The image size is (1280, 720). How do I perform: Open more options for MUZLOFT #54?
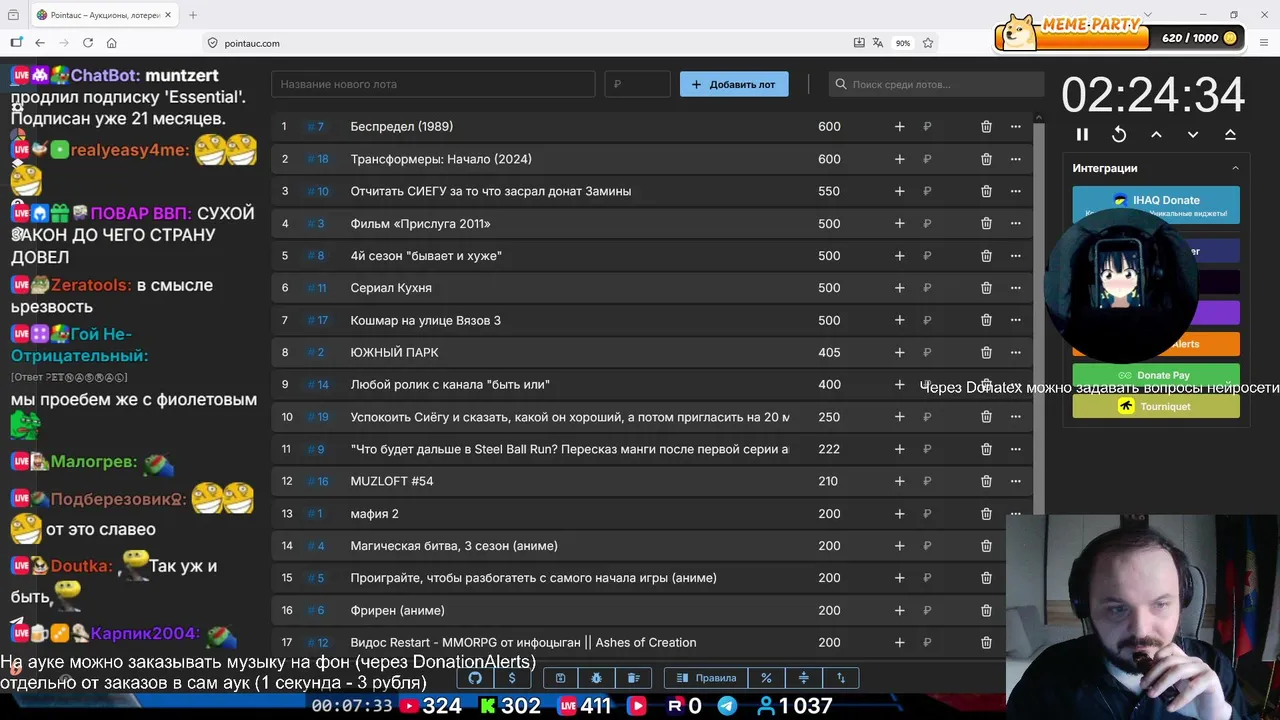[x=1016, y=481]
